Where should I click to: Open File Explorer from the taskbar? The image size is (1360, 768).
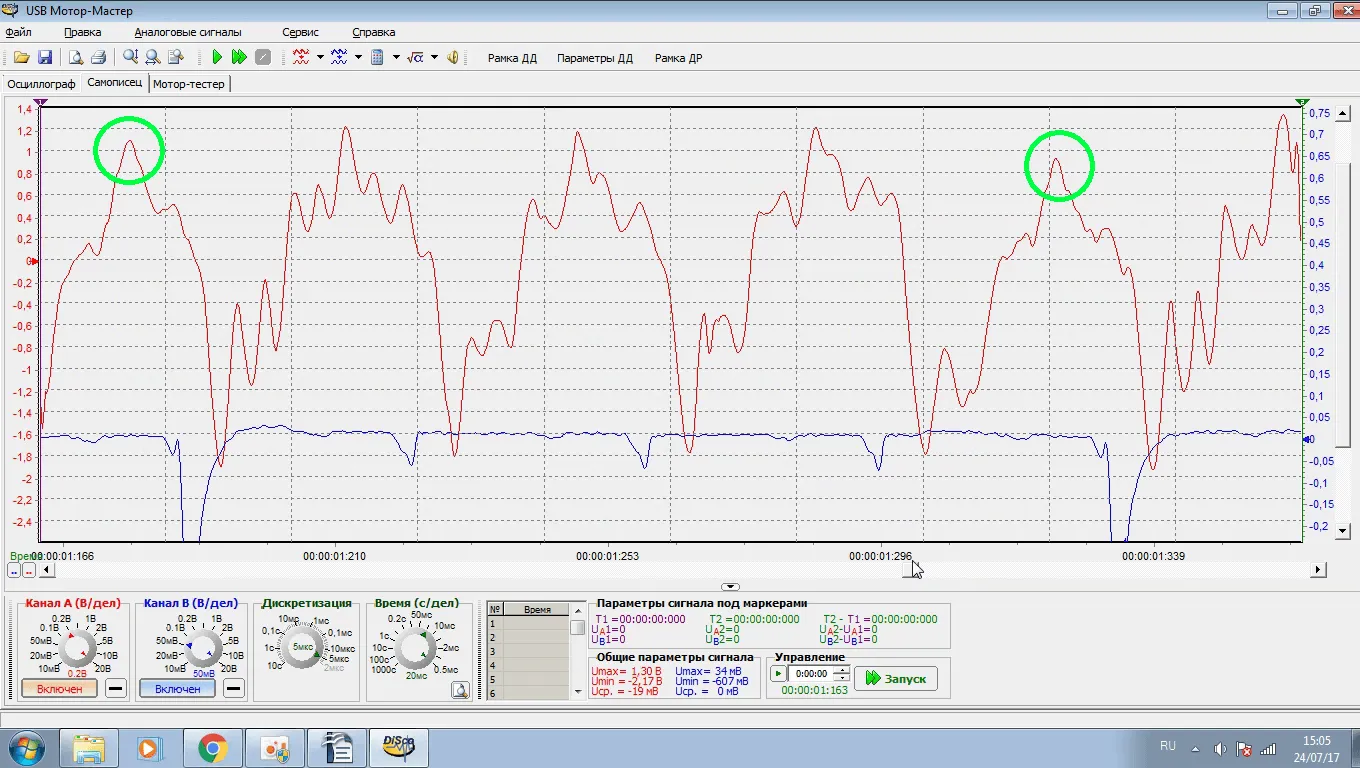89,748
